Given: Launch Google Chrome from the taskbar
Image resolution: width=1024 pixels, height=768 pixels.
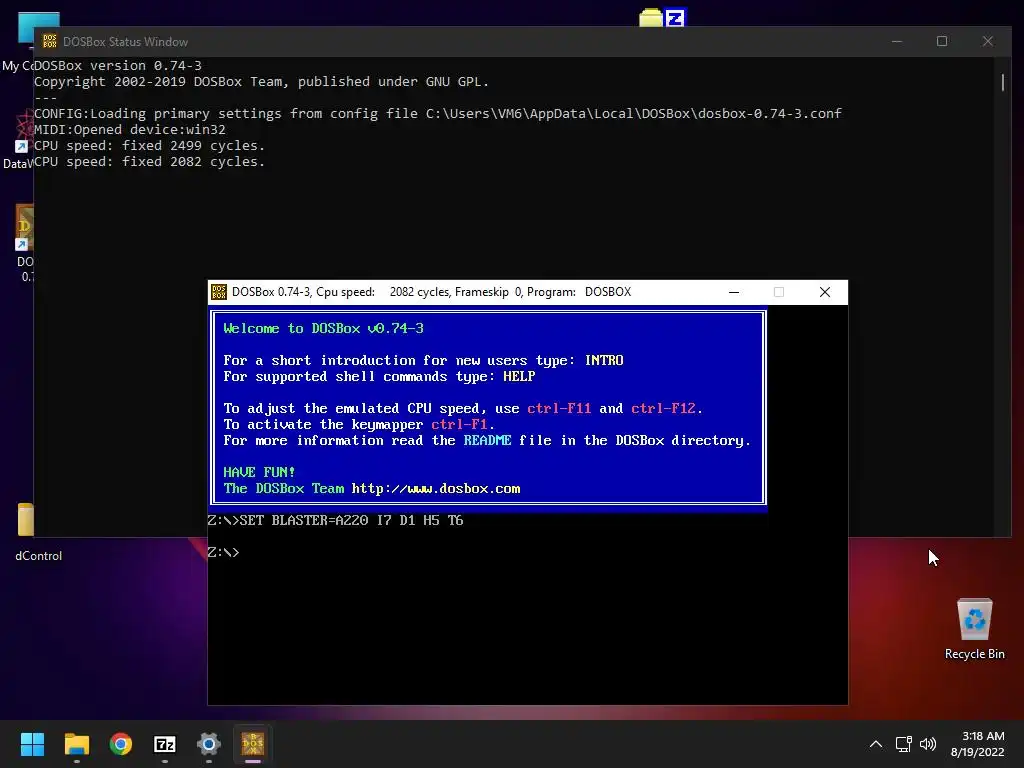Looking at the screenshot, I should point(121,744).
